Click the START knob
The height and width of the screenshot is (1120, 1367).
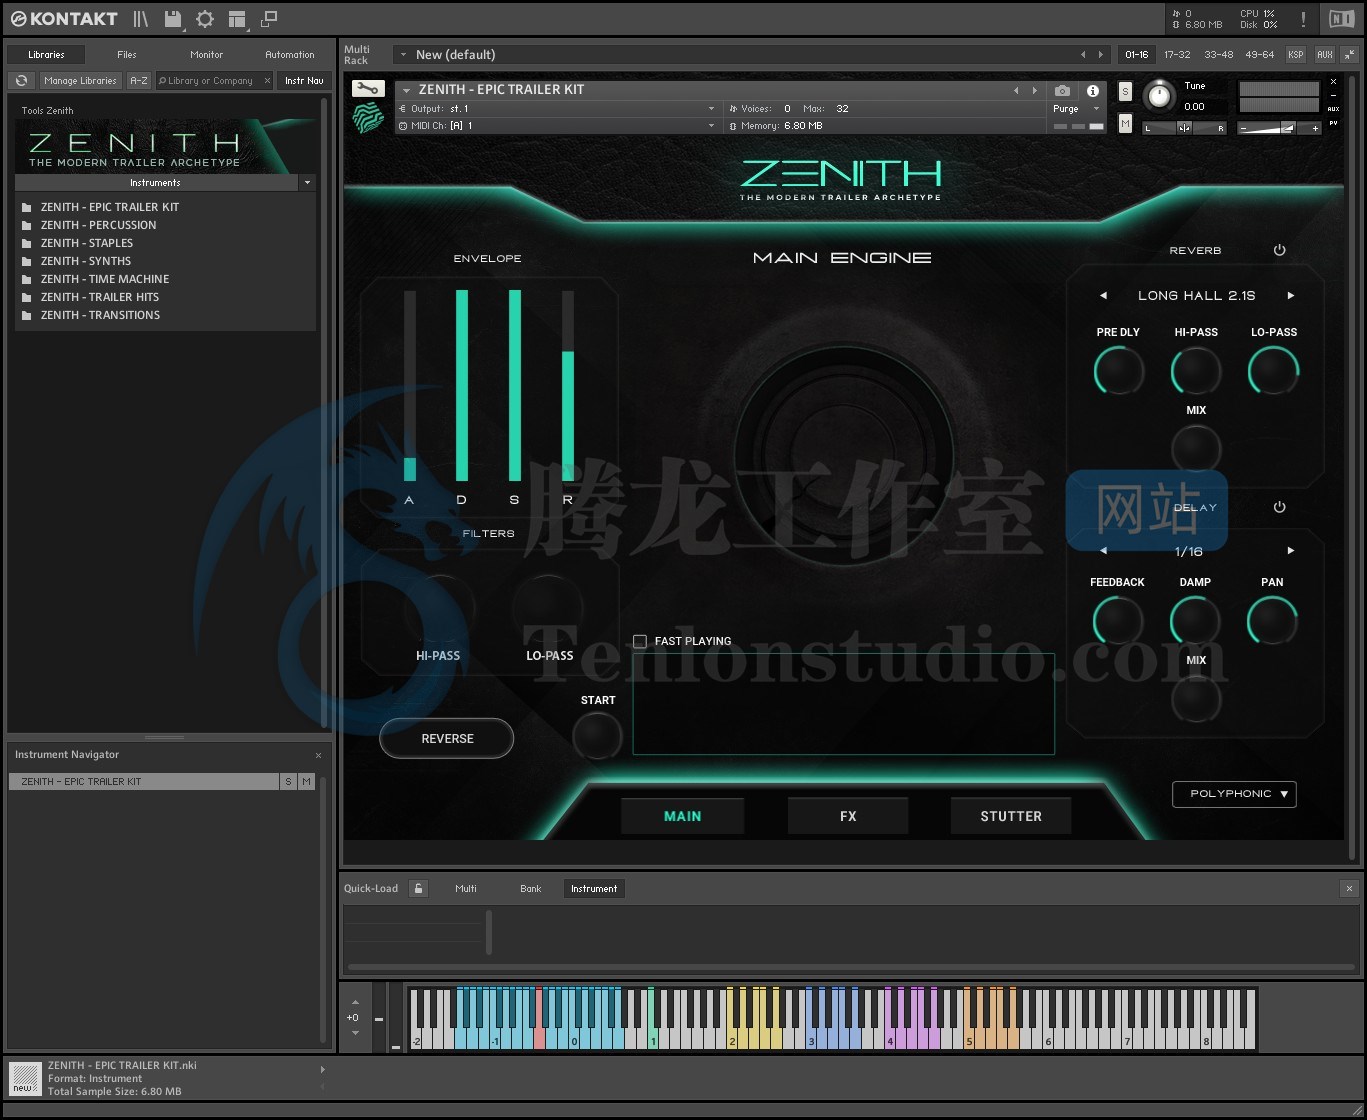coord(597,737)
